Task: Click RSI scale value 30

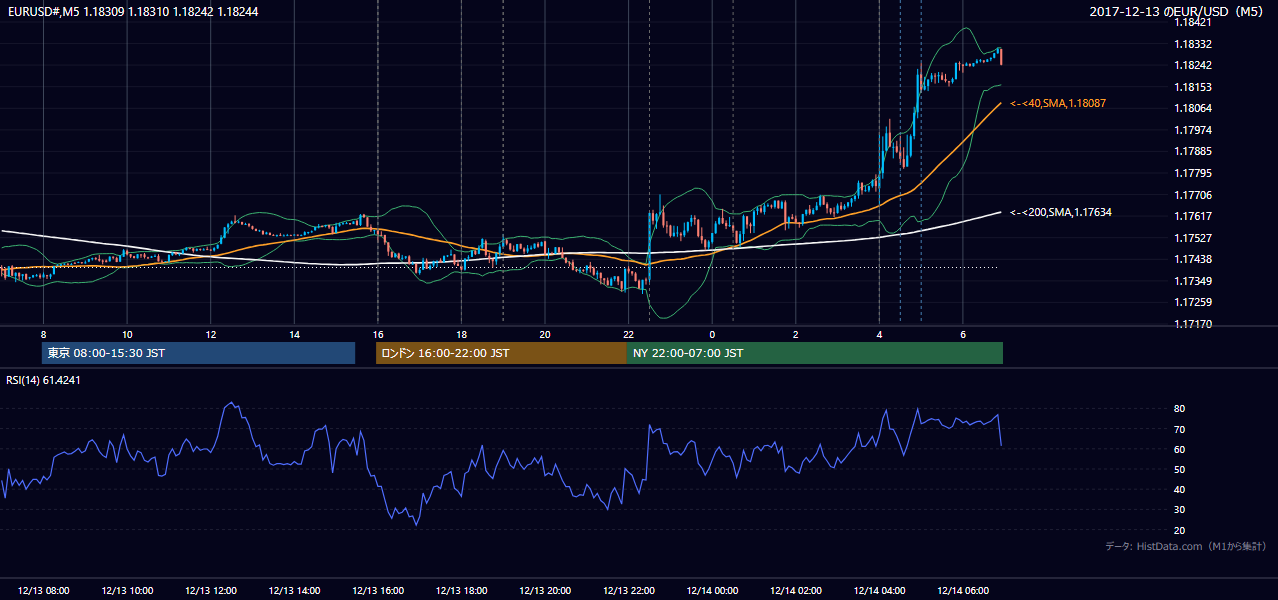Action: coord(1180,510)
